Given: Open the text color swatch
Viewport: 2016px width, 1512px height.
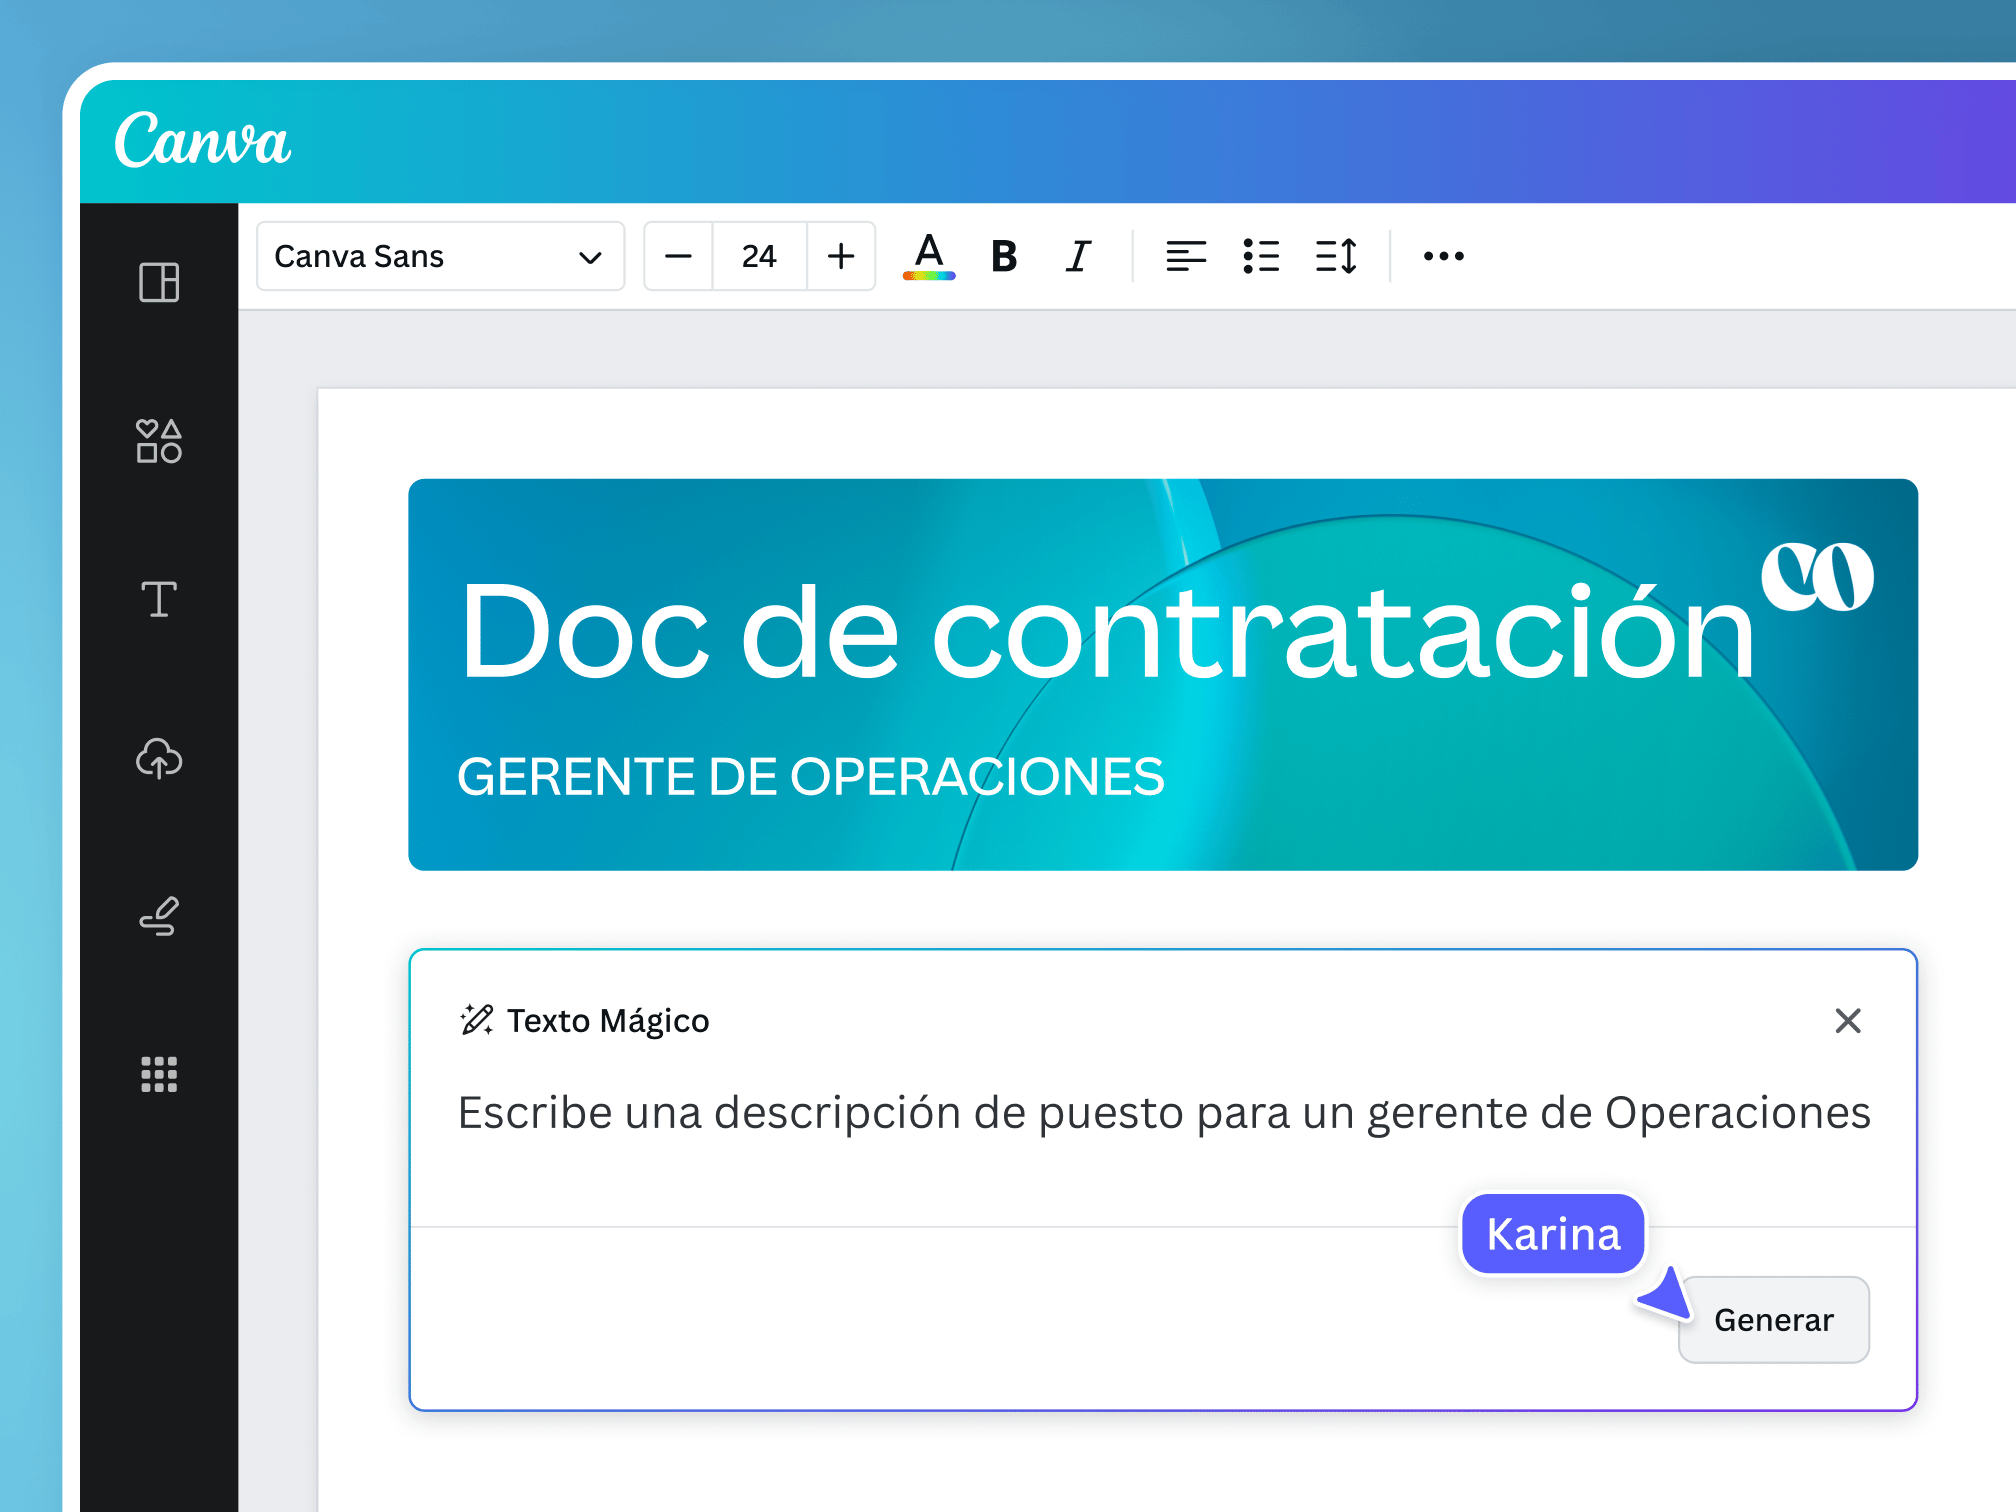Looking at the screenshot, I should 928,256.
